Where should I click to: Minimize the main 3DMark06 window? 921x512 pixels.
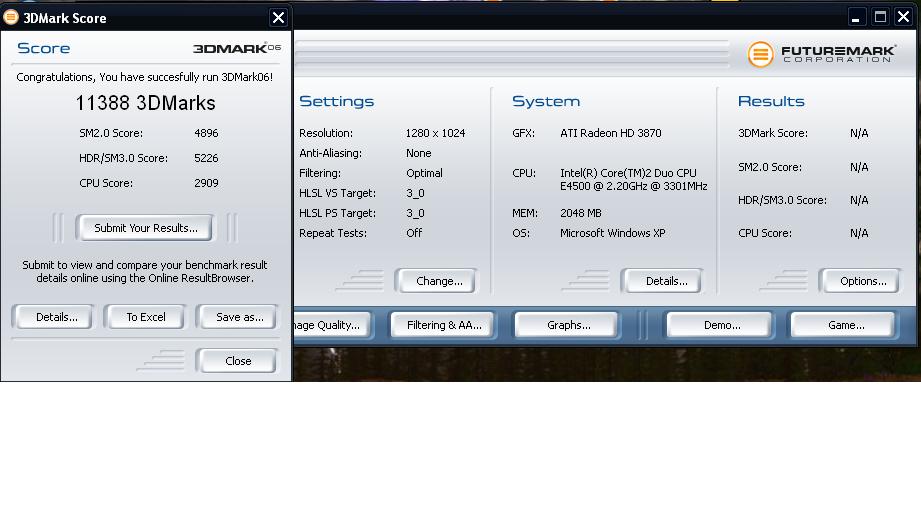coord(856,17)
